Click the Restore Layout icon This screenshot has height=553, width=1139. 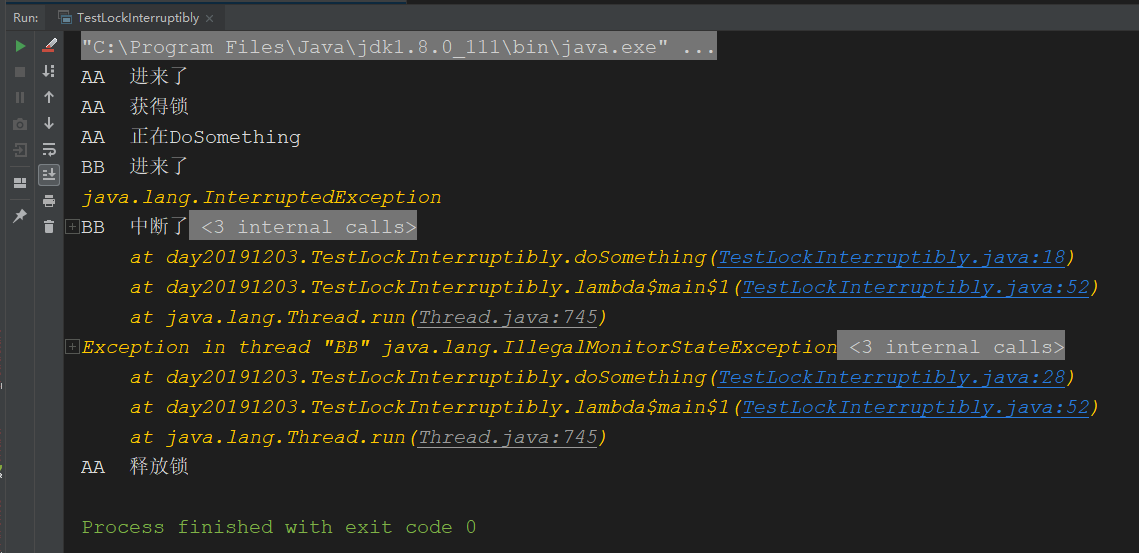click(x=20, y=182)
